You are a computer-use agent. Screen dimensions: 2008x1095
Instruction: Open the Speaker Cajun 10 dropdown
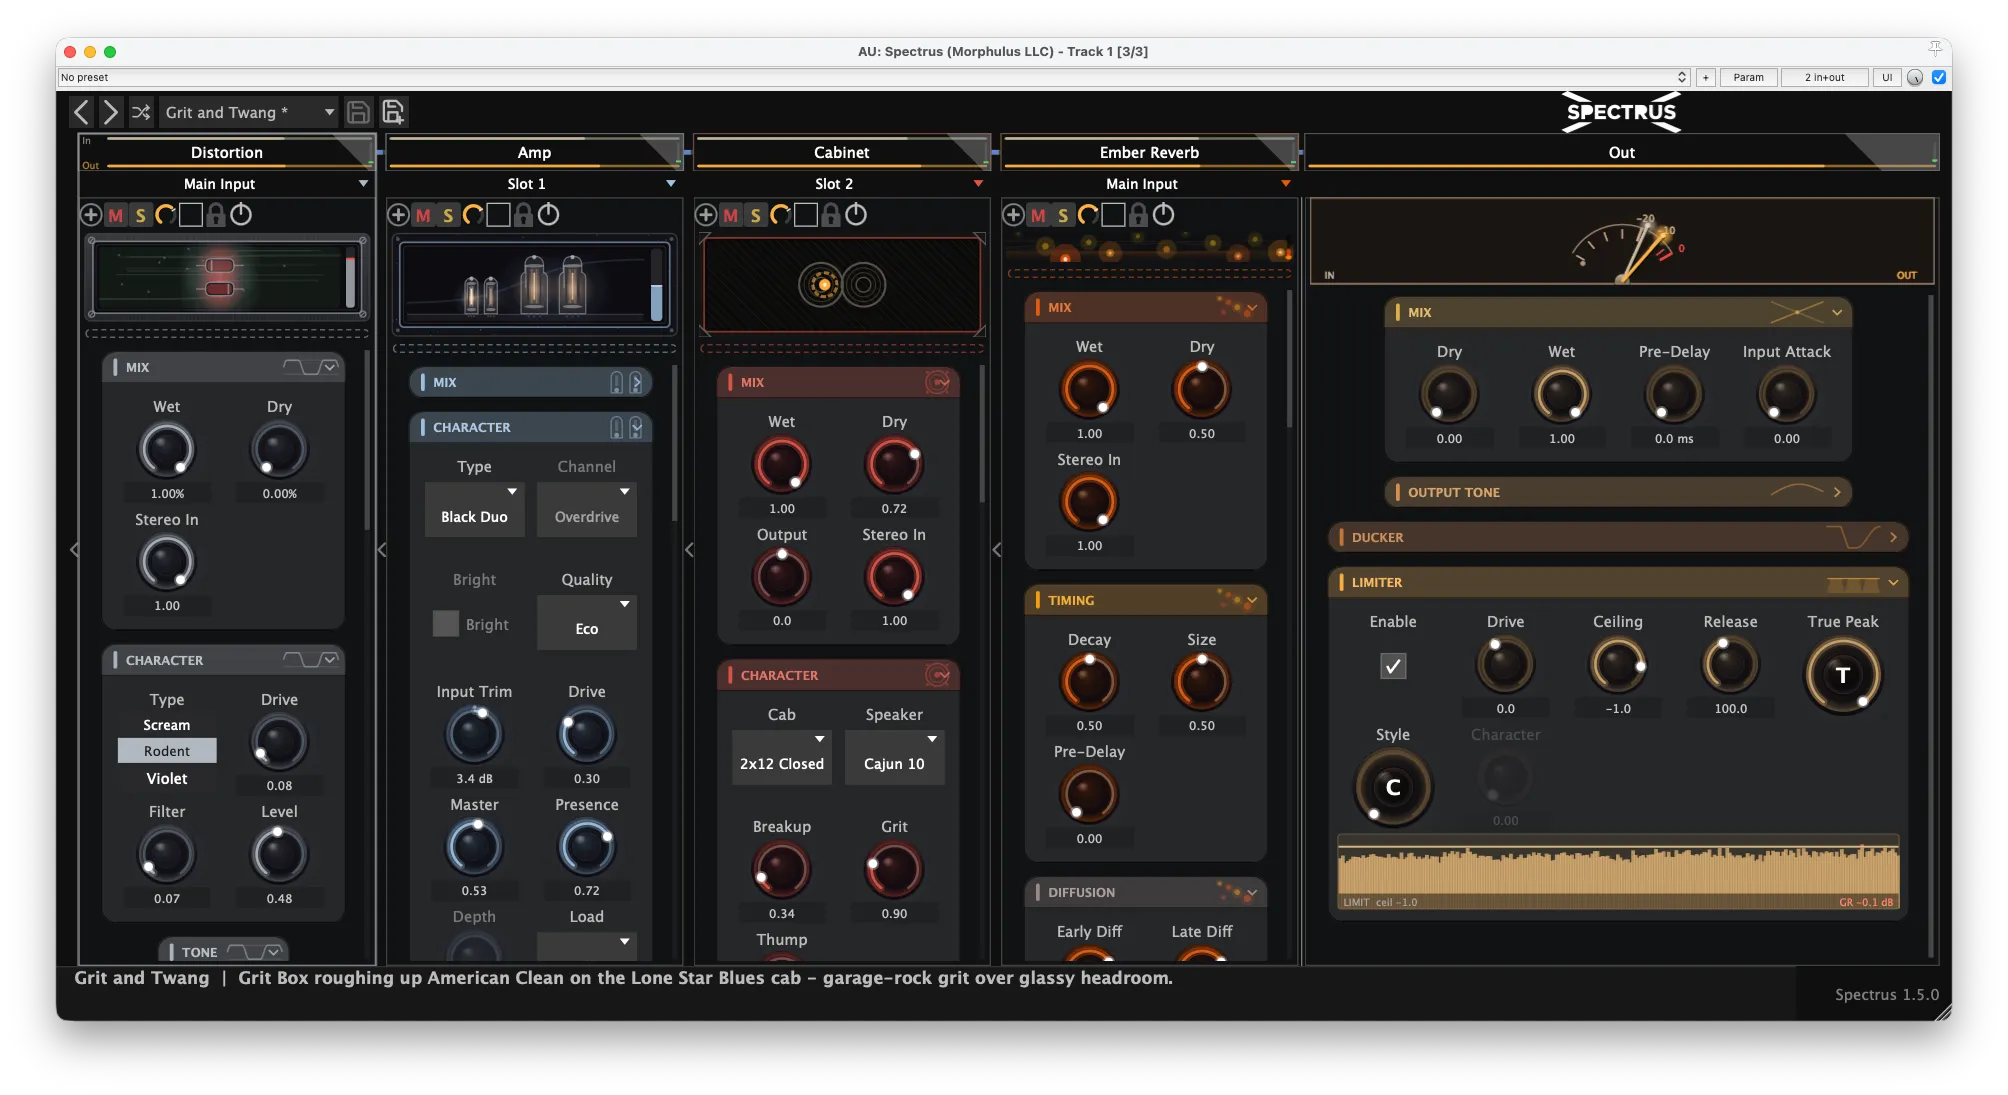[x=894, y=757]
